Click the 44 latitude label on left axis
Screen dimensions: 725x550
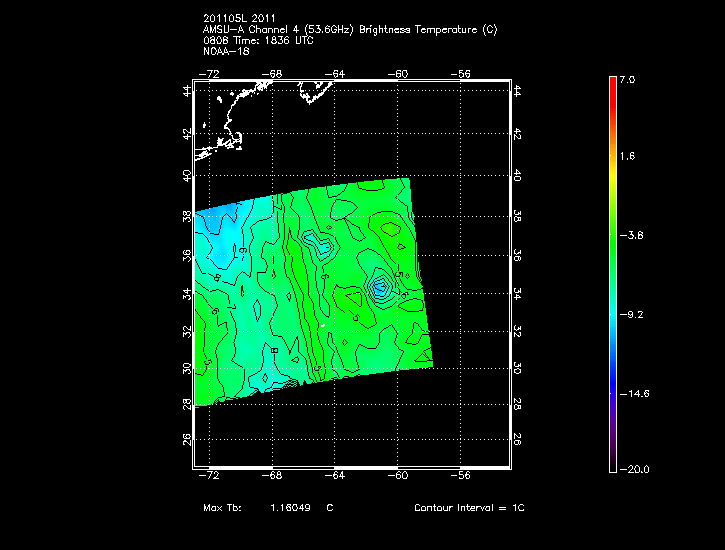tap(186, 91)
